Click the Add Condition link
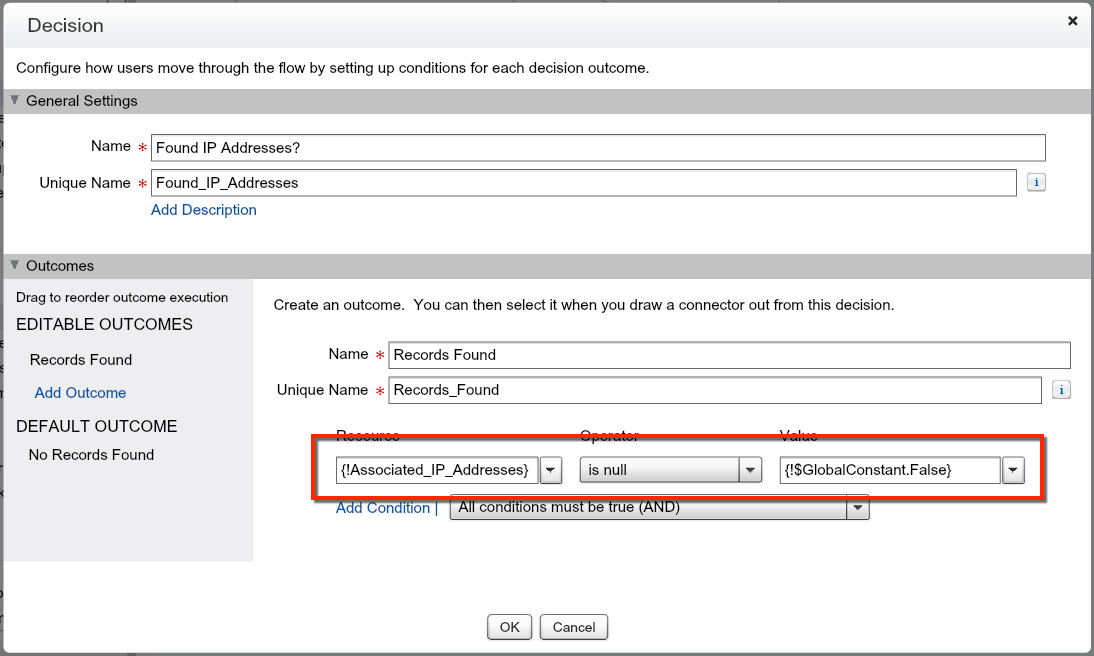 [x=382, y=508]
